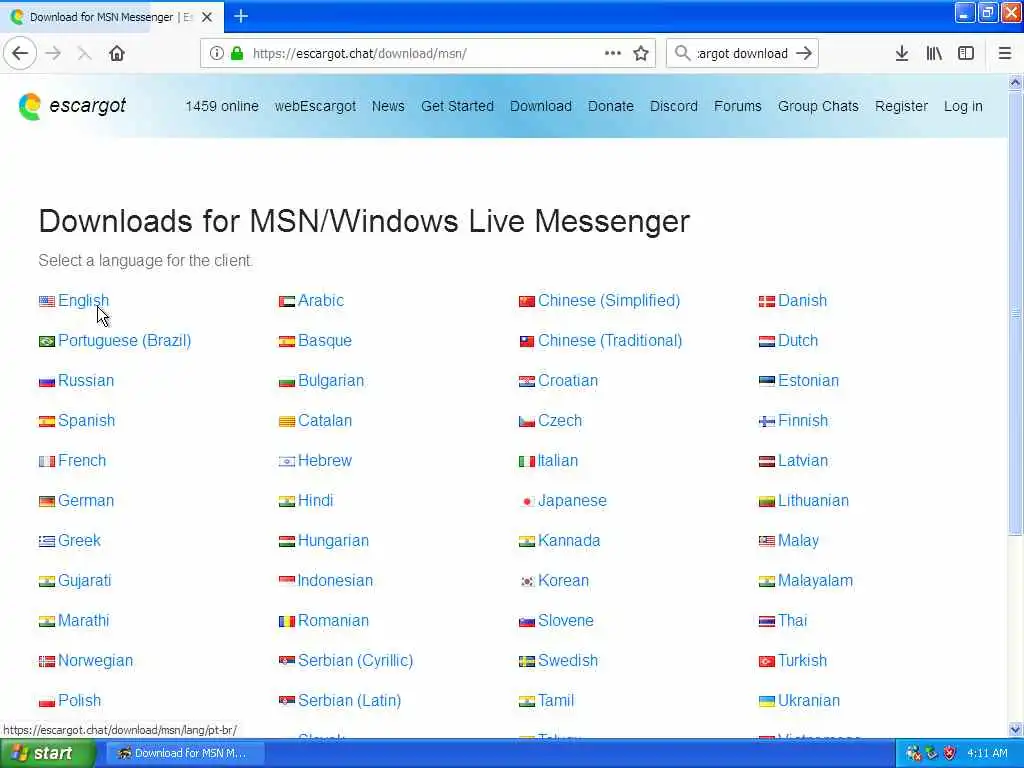Screen dimensions: 1024x768
Task: Open the Firefox home page icon
Action: tap(117, 54)
